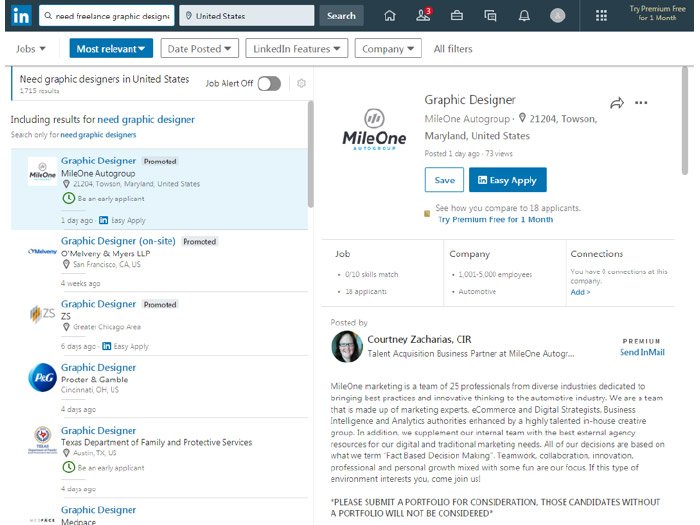This screenshot has height=525, width=700.
Task: Click 'Greater Chicago Area' location text
Action: [107, 327]
